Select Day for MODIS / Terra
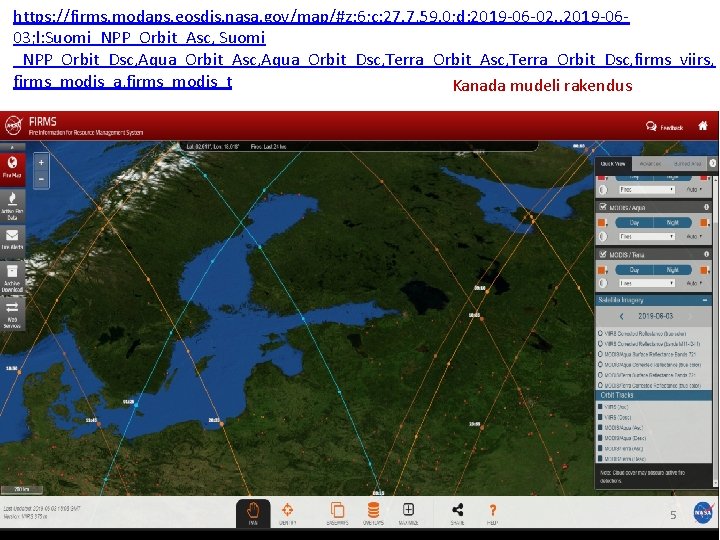The height and width of the screenshot is (540, 720). pyautogui.click(x=634, y=270)
